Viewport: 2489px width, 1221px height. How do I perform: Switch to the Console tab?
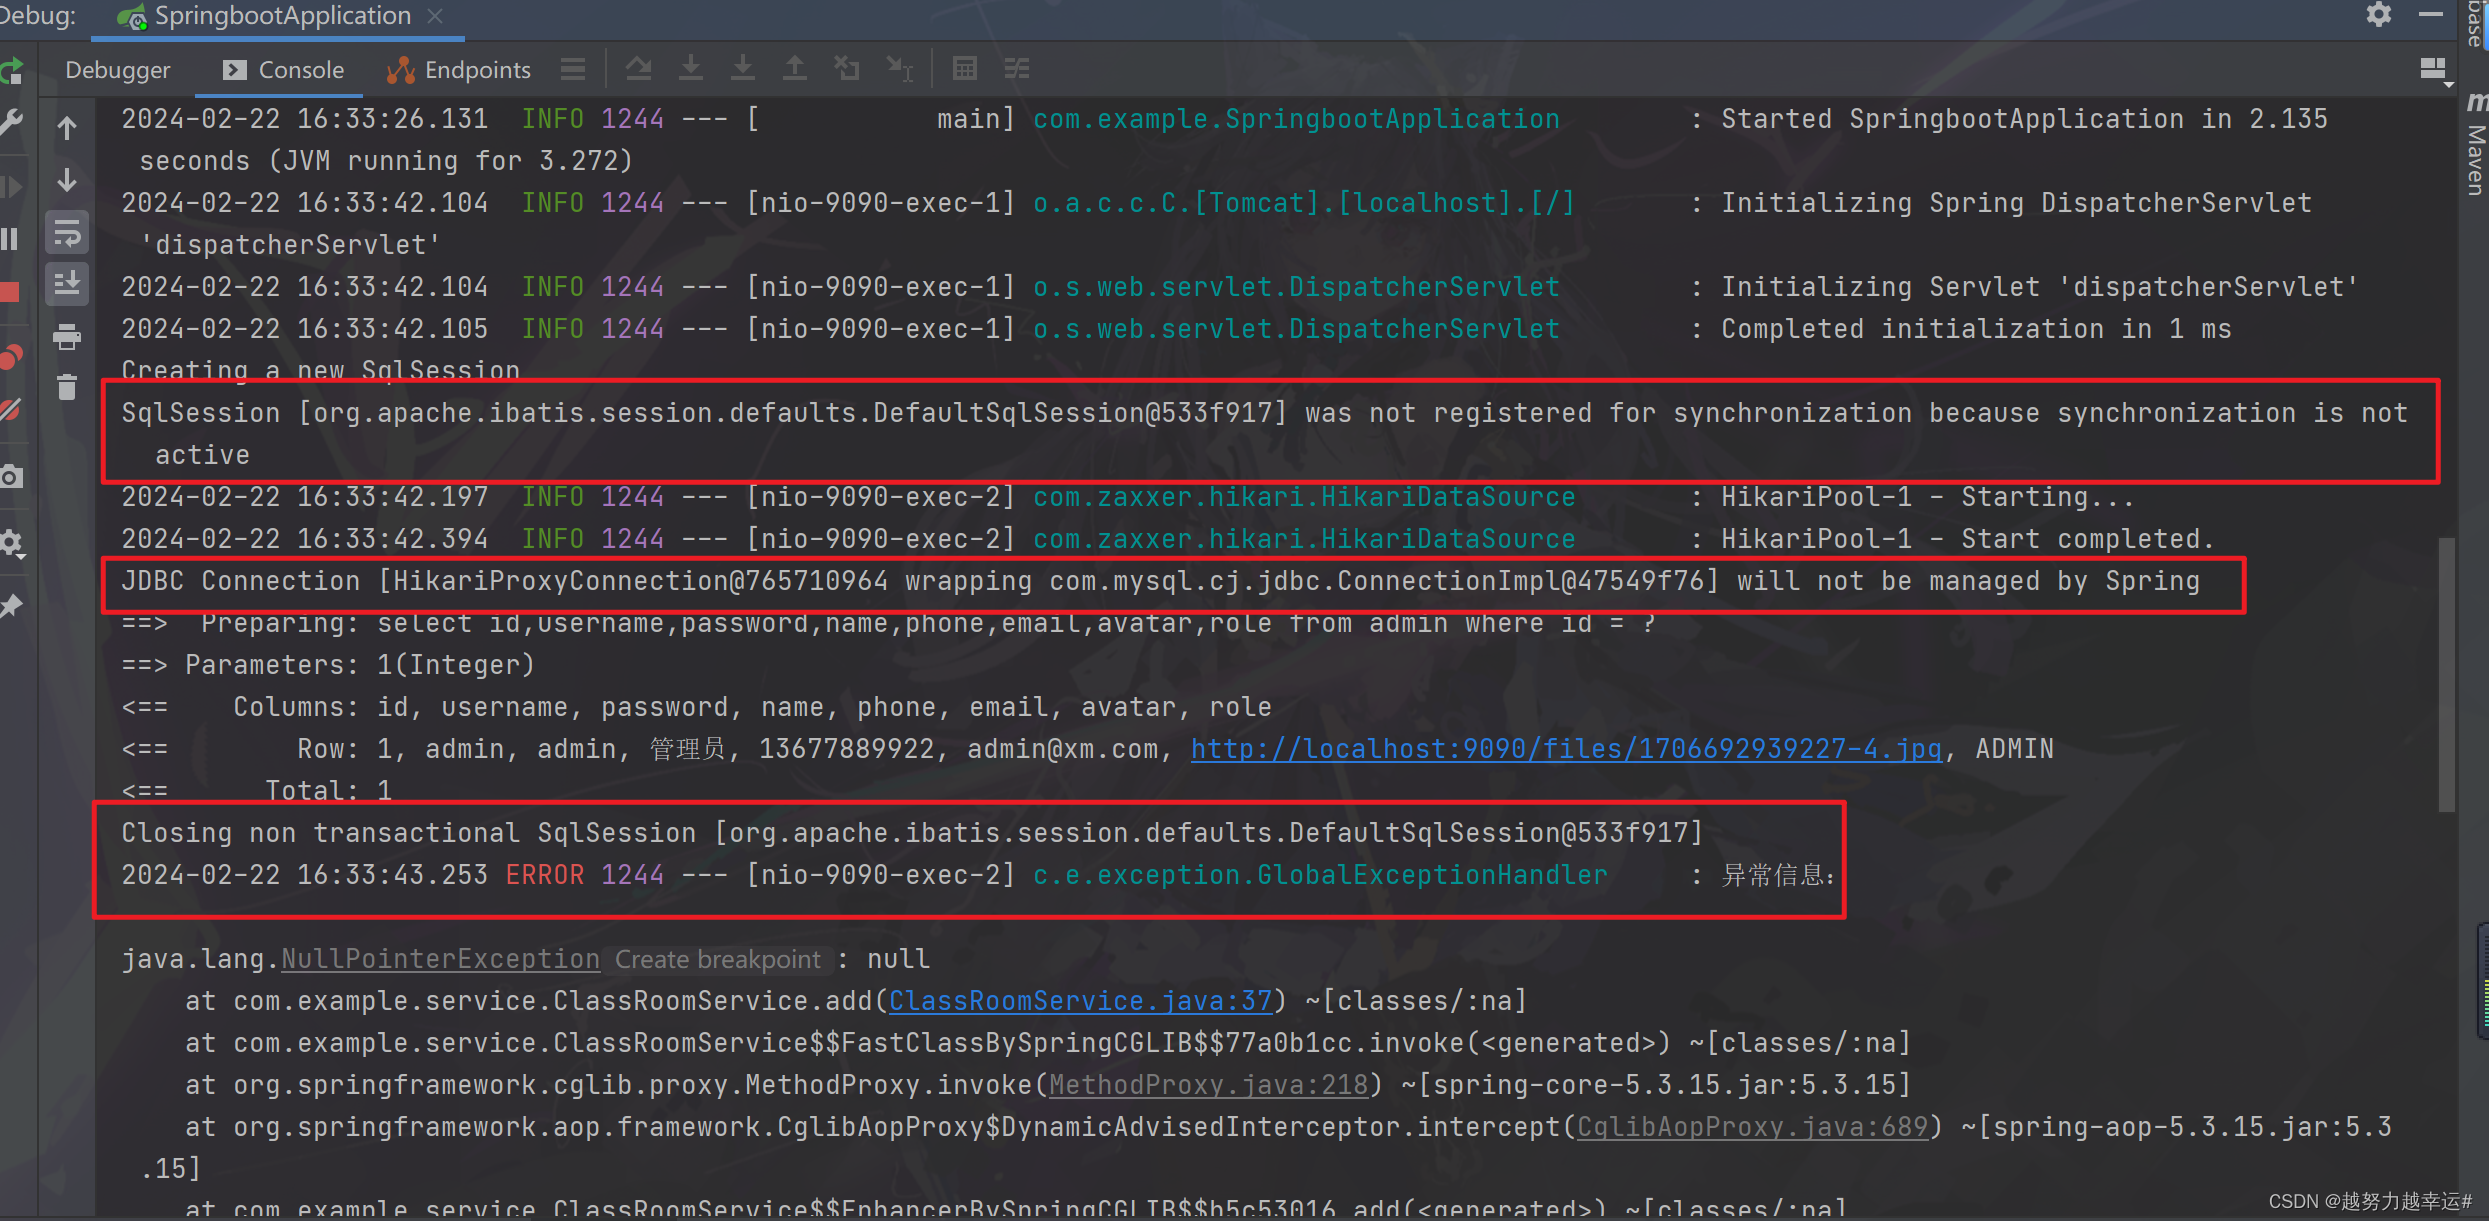tap(283, 70)
